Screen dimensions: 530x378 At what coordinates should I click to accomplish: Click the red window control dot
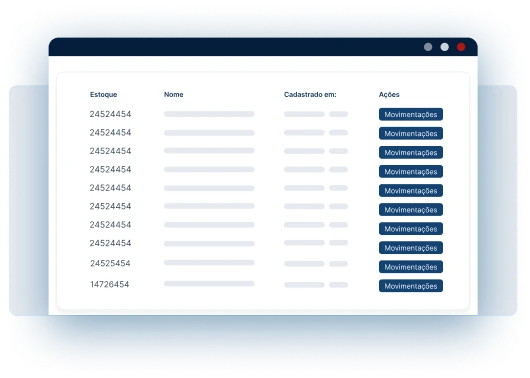coord(461,47)
